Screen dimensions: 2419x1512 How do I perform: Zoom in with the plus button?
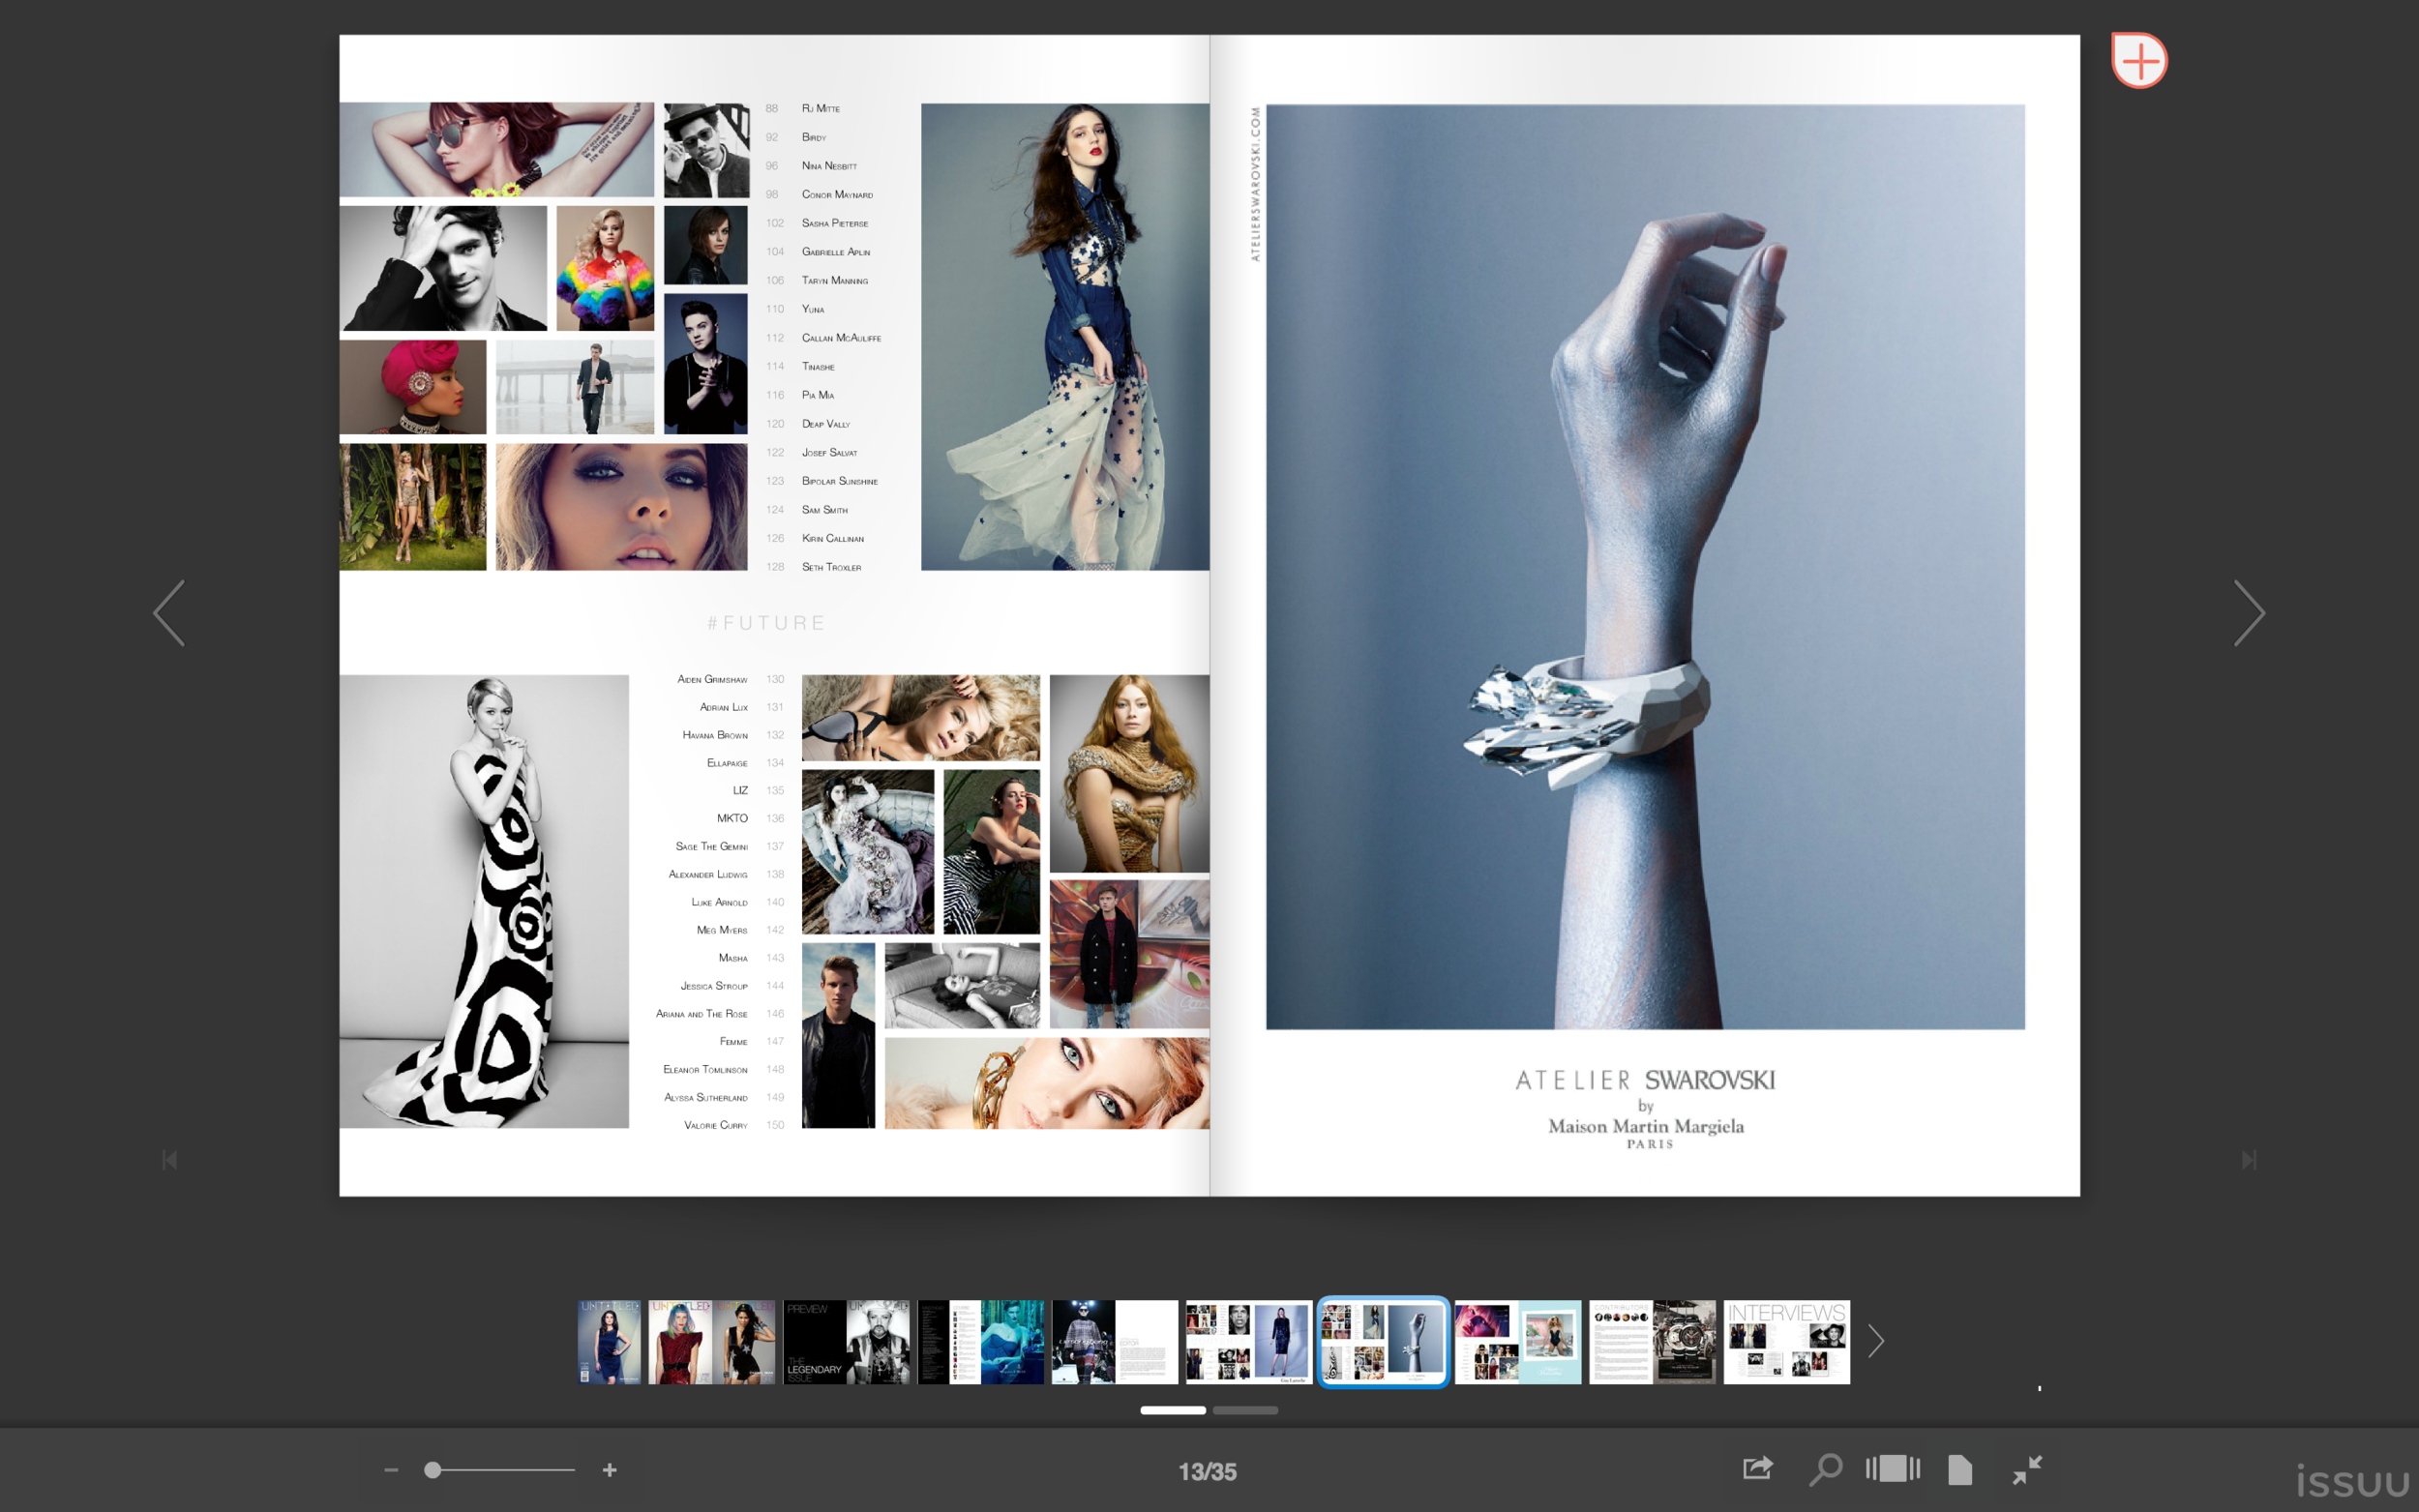(609, 1470)
